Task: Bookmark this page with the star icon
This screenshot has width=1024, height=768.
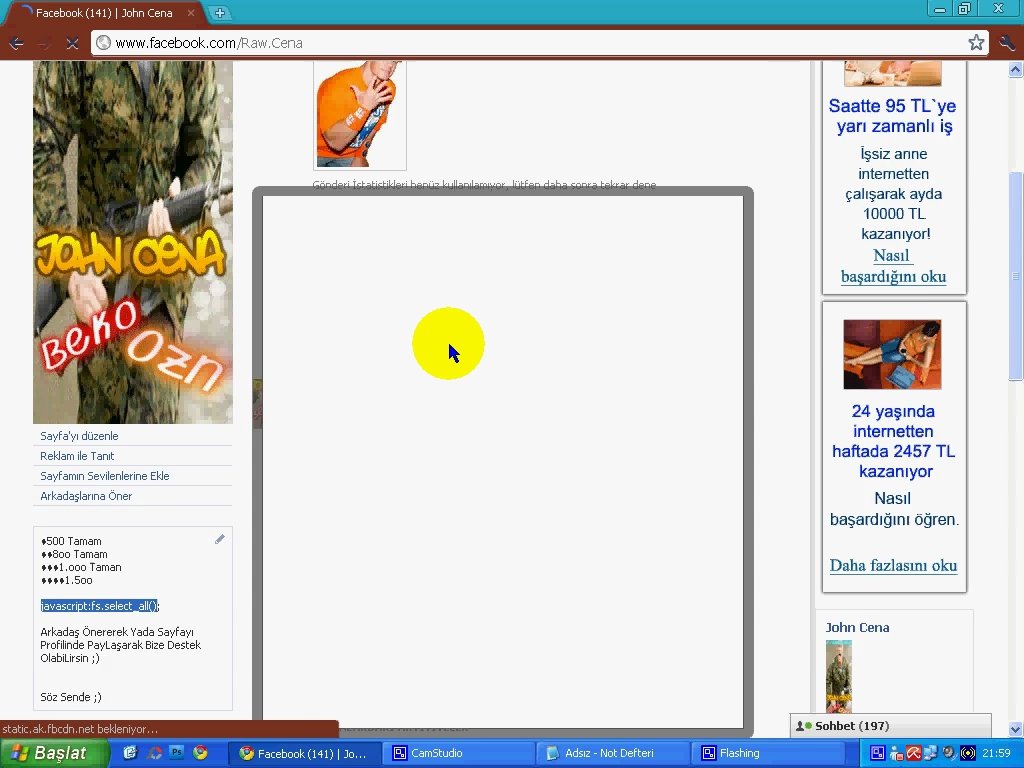Action: (x=976, y=43)
